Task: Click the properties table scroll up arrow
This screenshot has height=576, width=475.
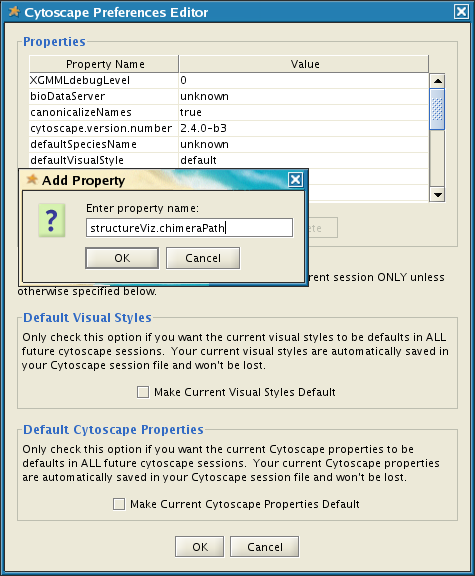Action: [437, 81]
